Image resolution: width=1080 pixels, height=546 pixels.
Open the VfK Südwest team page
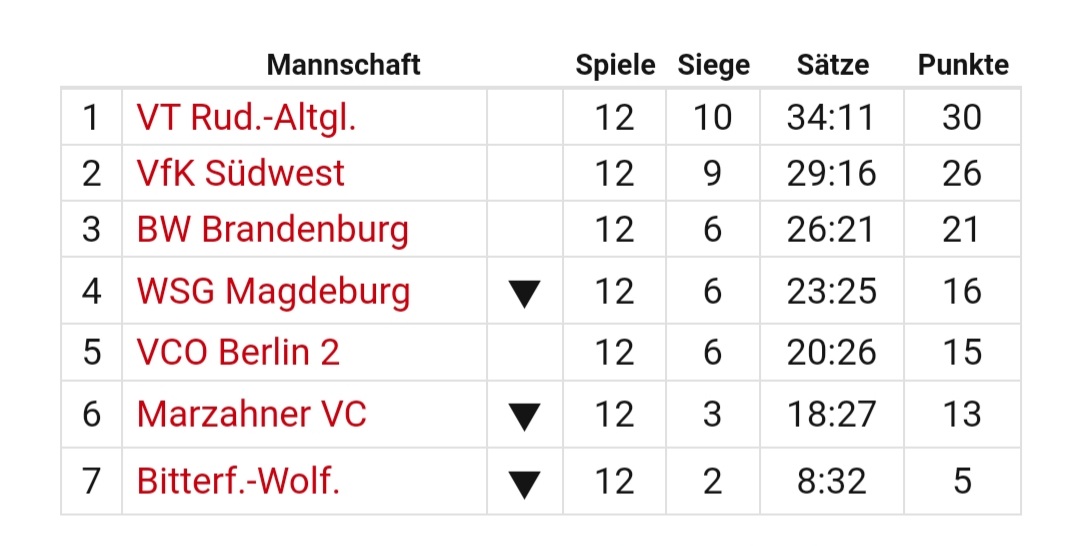[x=240, y=174]
